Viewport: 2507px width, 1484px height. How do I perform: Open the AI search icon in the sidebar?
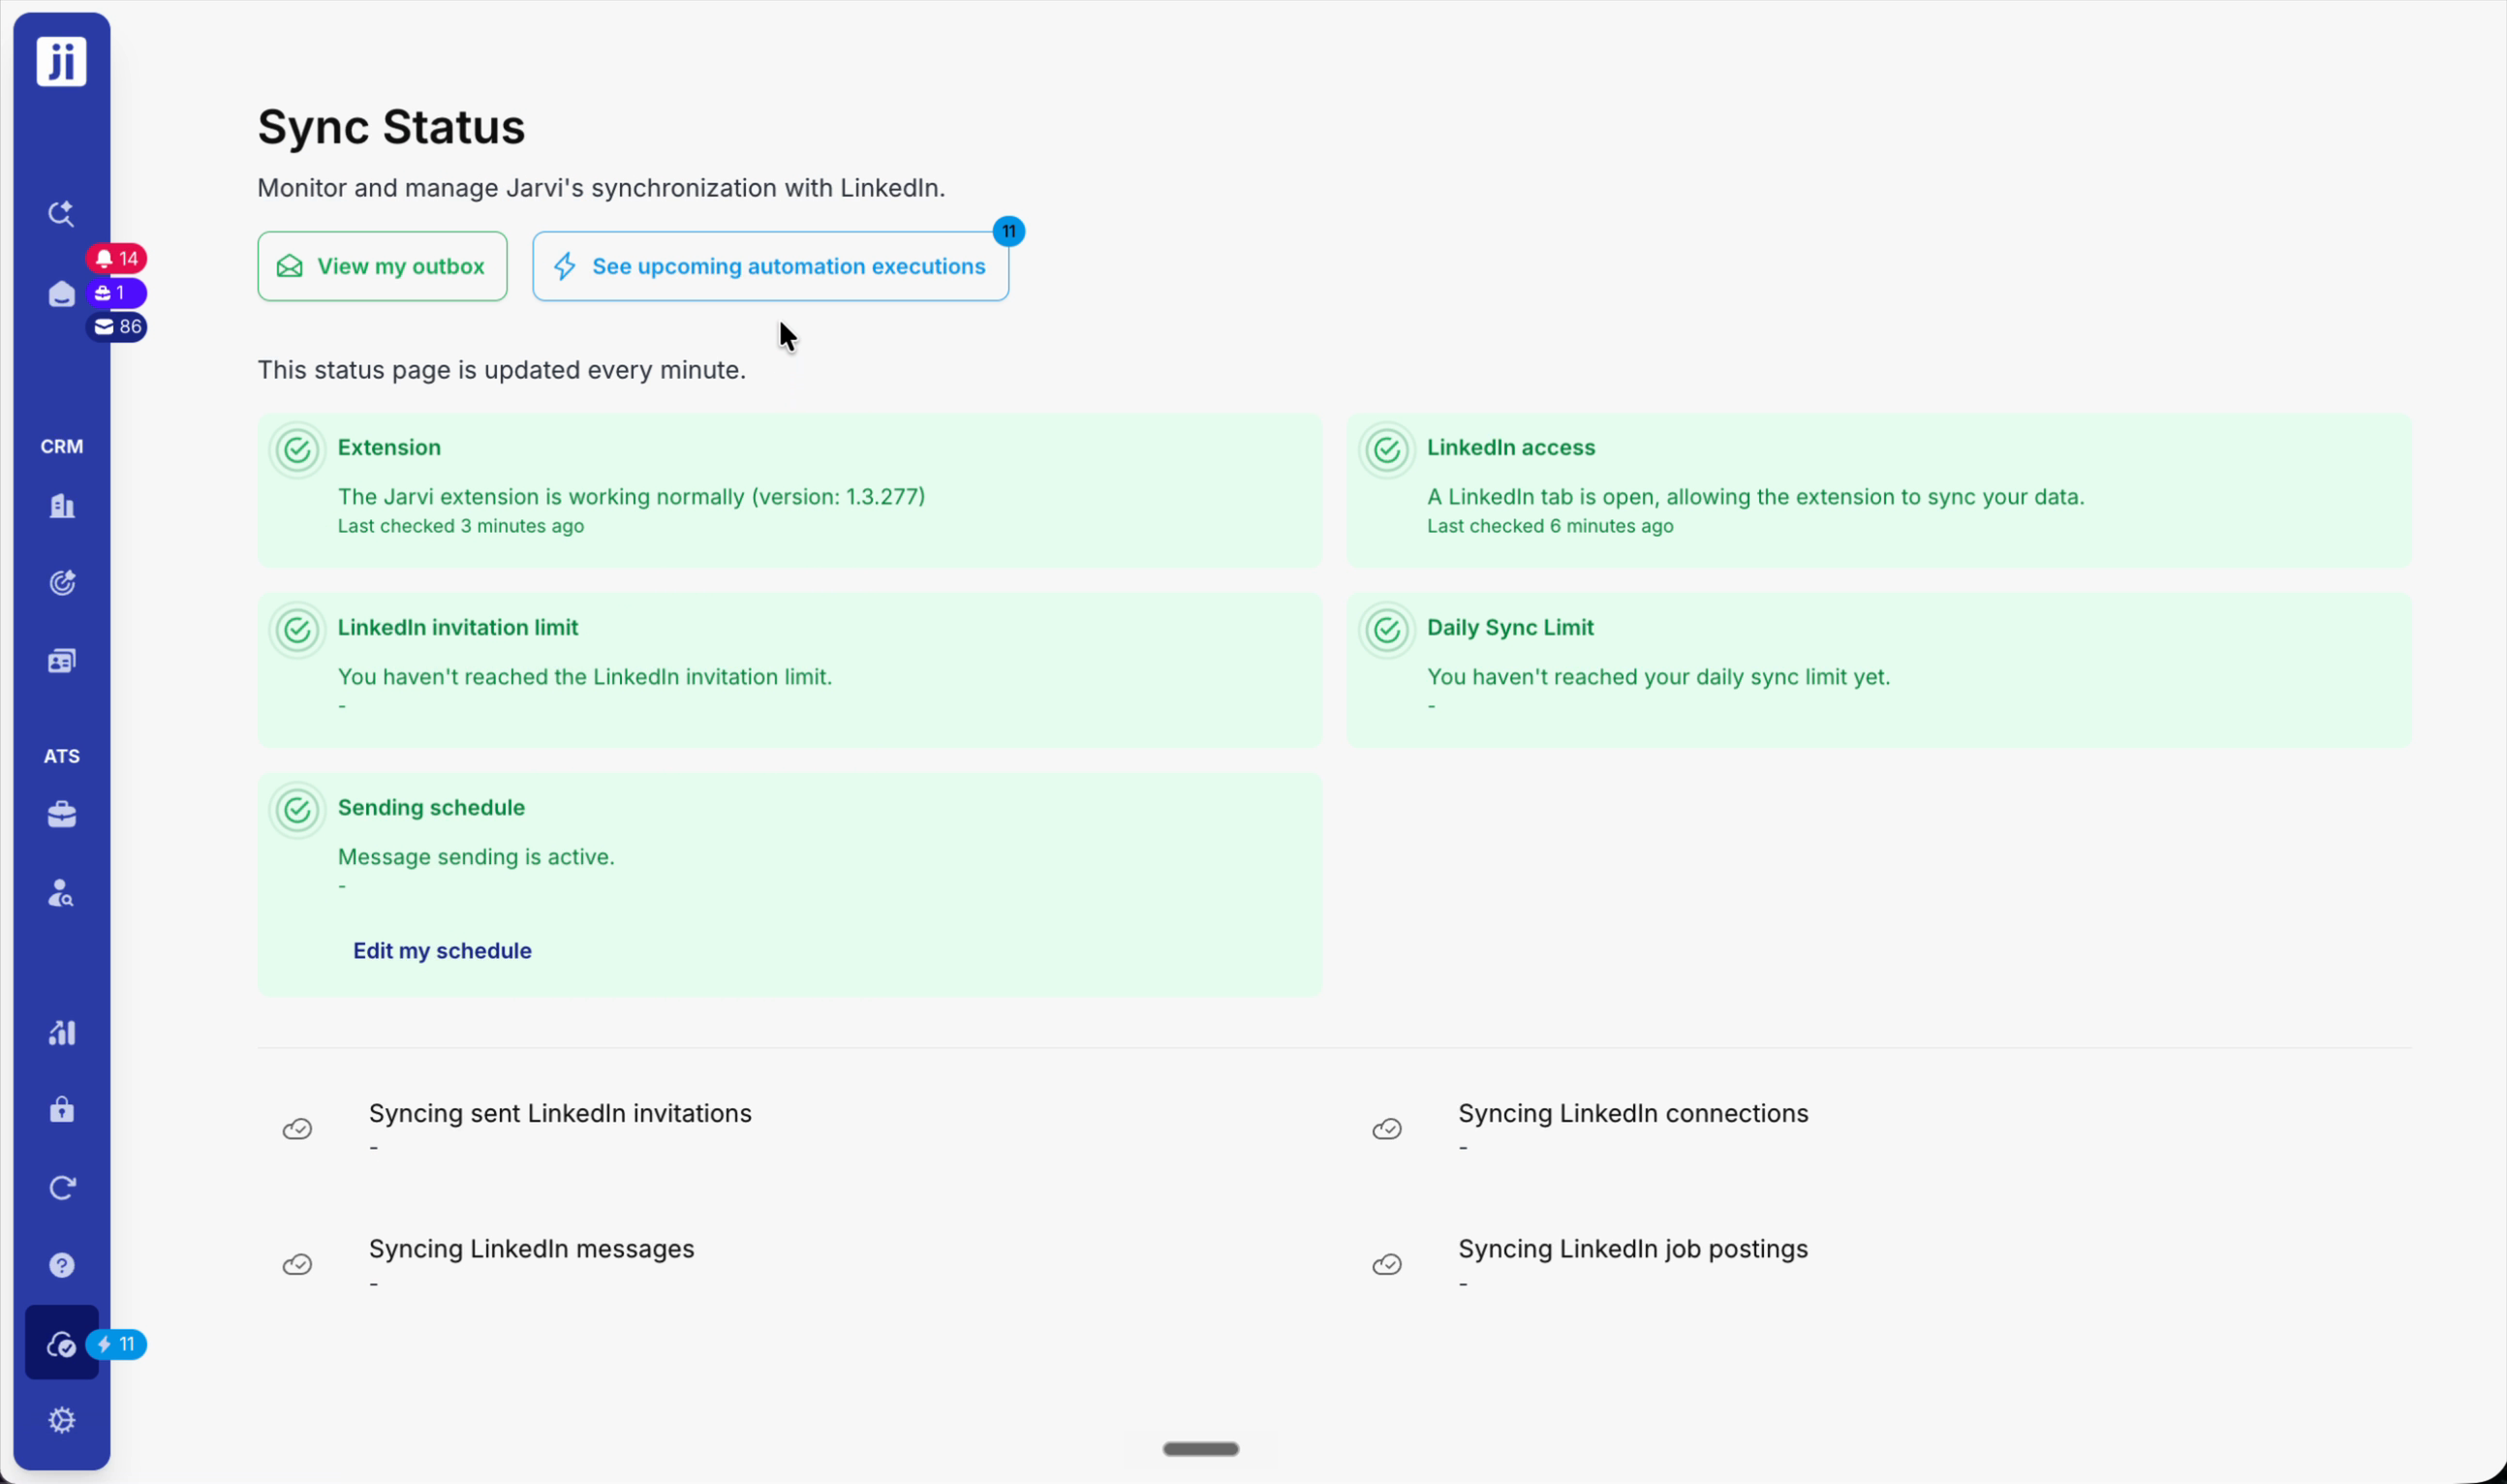(61, 213)
